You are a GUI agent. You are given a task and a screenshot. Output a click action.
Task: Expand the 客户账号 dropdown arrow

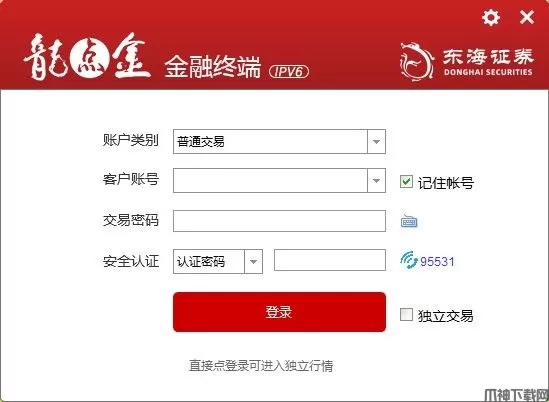[376, 180]
